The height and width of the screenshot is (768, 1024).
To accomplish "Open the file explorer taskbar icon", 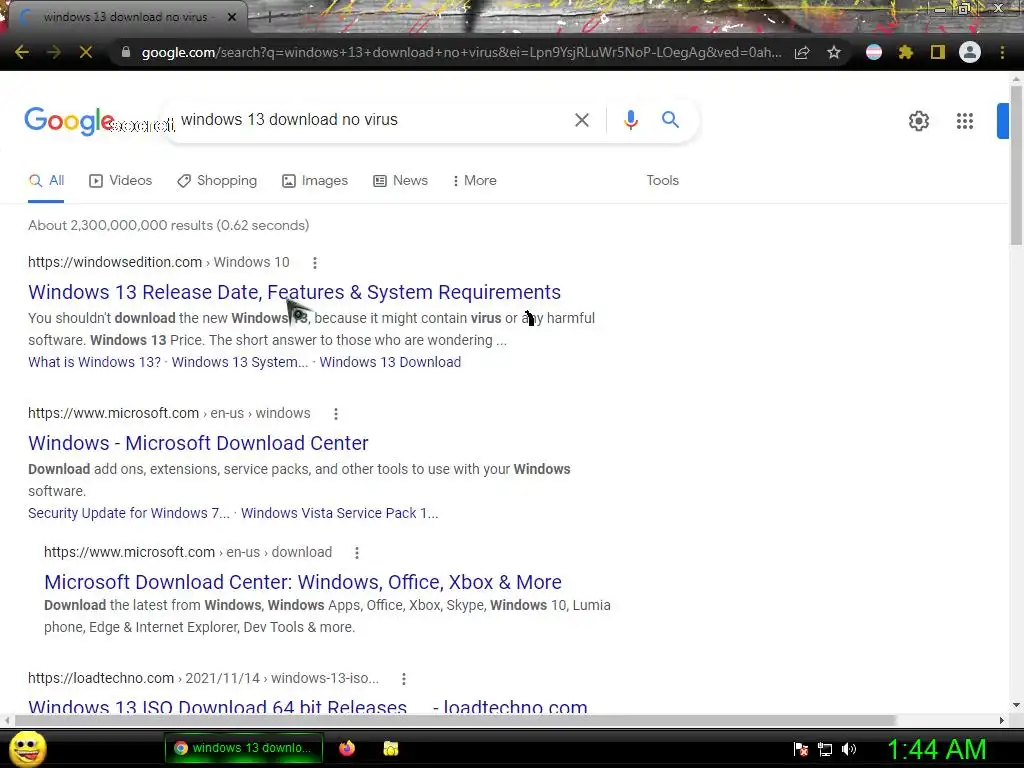I will 391,748.
